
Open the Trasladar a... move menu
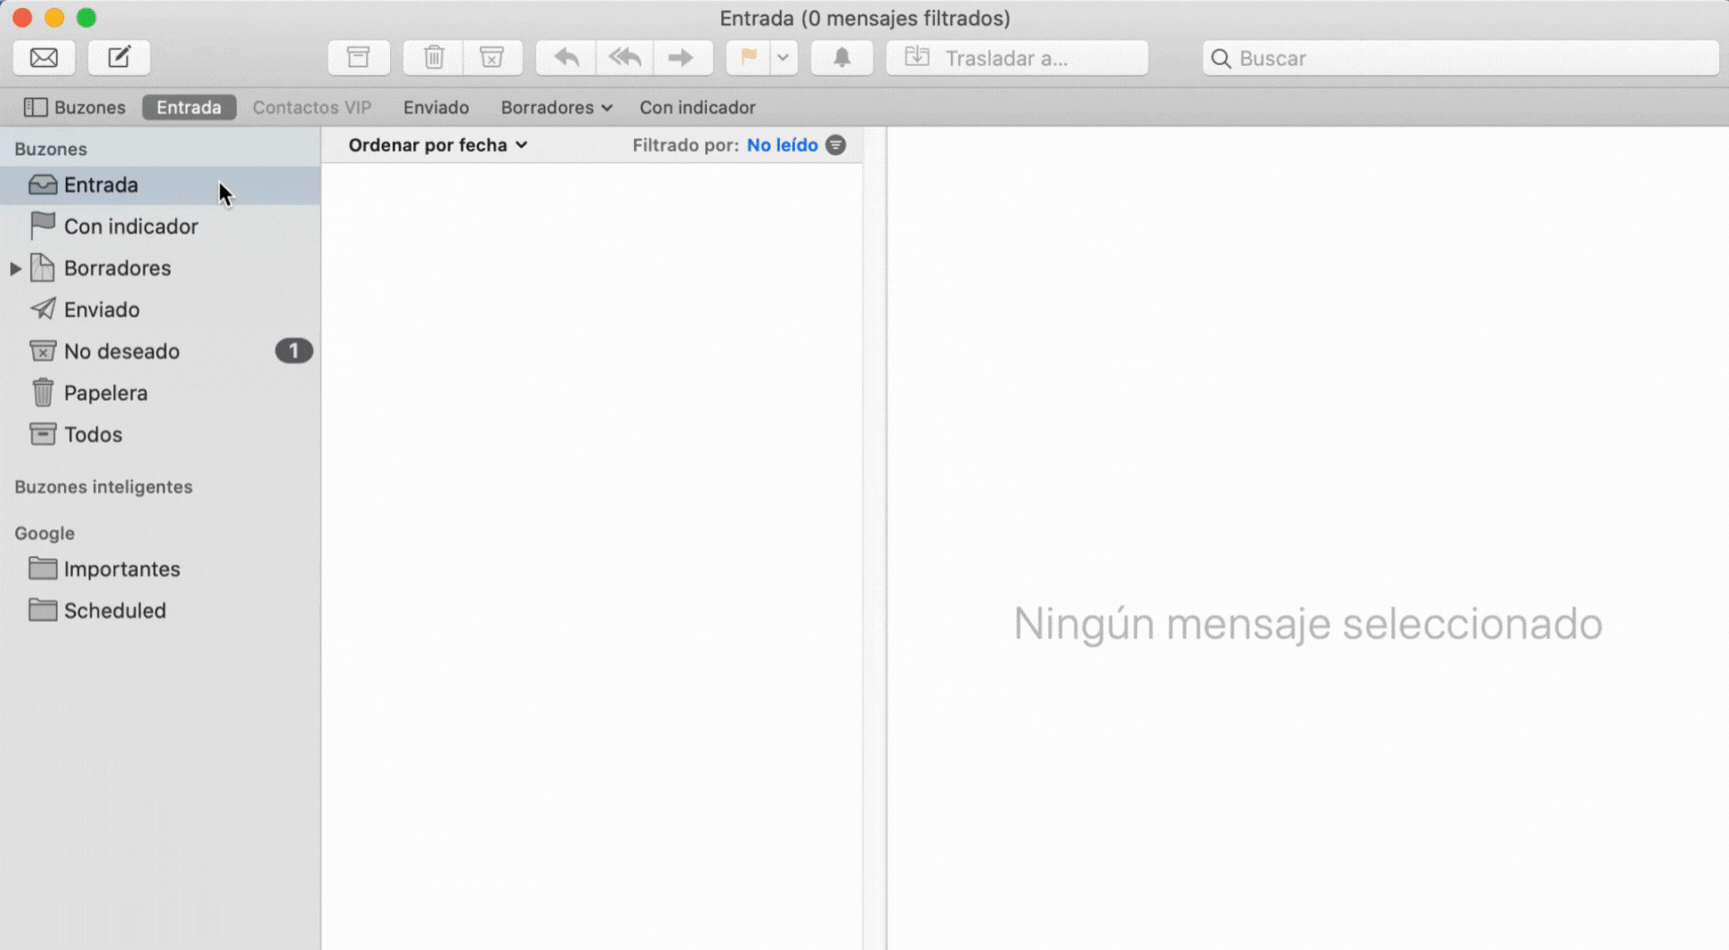[x=1017, y=58]
